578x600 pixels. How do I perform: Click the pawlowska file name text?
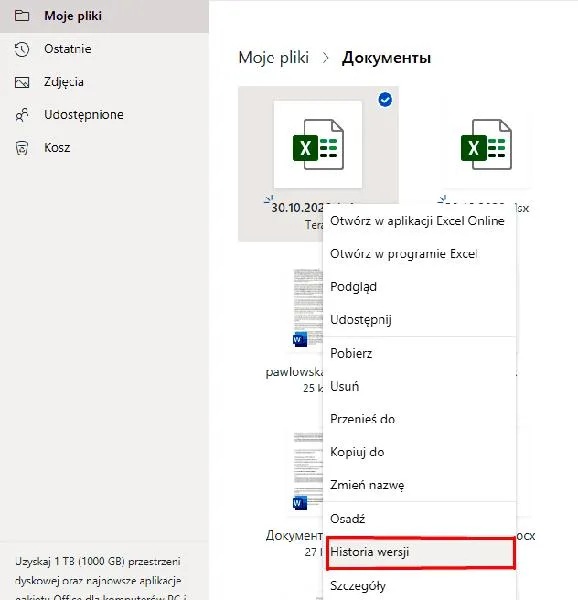pyautogui.click(x=294, y=372)
